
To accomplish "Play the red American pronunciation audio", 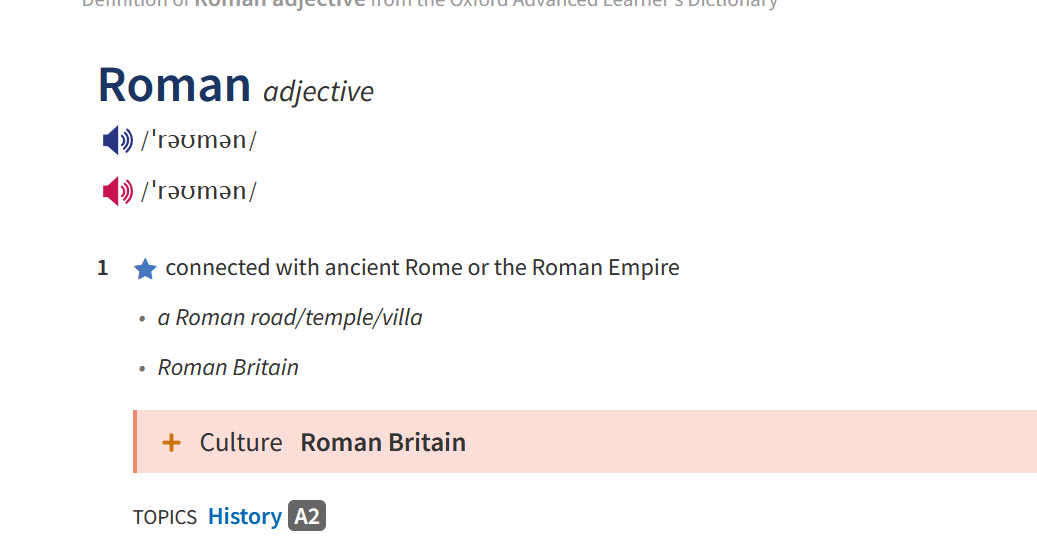I will [x=118, y=191].
